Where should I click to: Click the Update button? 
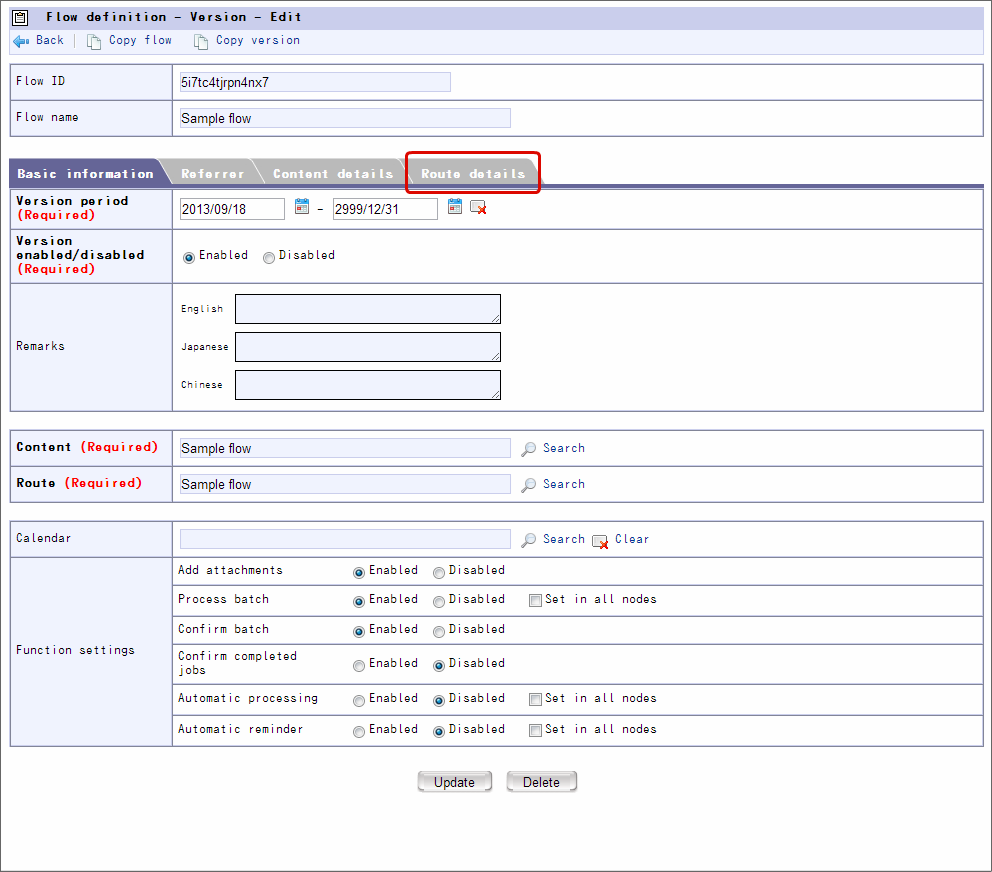454,782
